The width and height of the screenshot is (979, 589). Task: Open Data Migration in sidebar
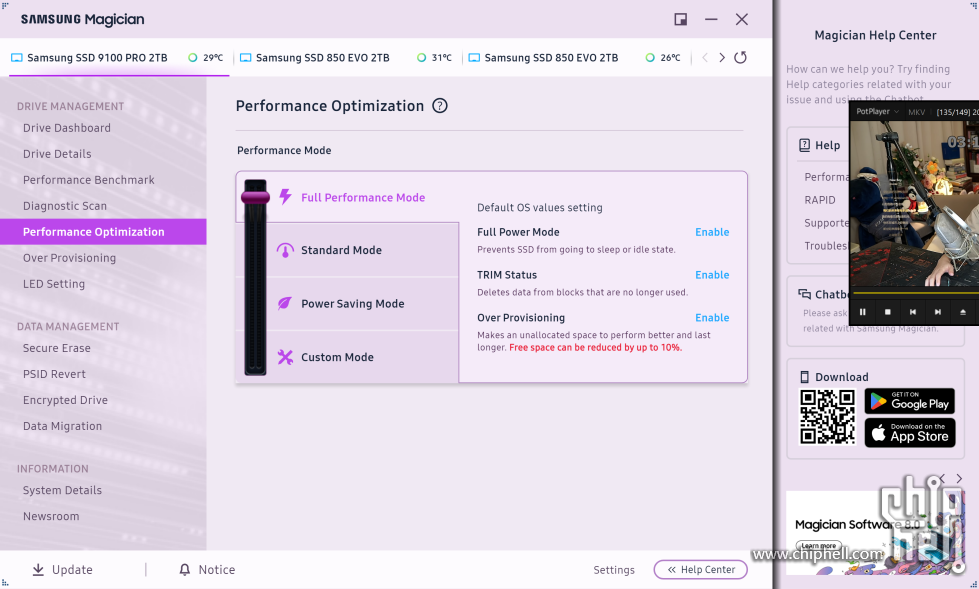(x=62, y=426)
